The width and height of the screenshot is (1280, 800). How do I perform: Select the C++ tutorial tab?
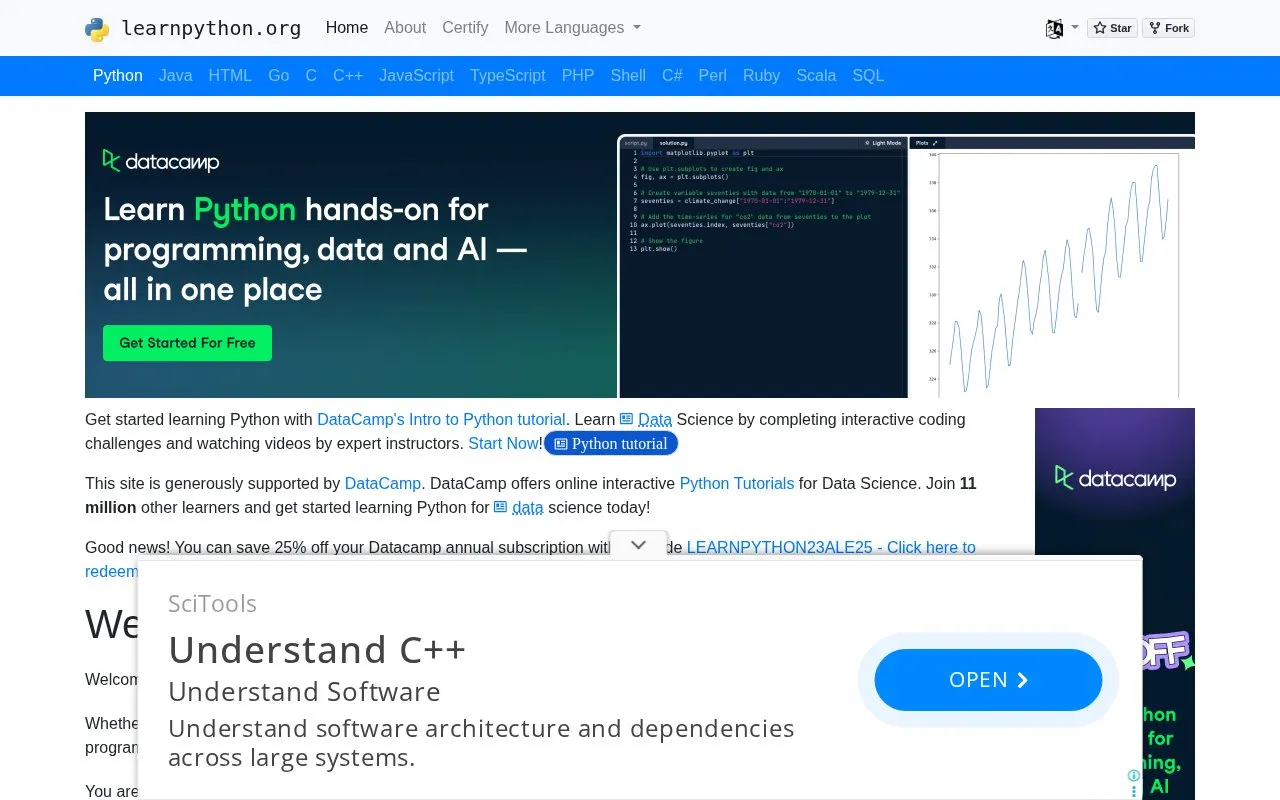348,76
